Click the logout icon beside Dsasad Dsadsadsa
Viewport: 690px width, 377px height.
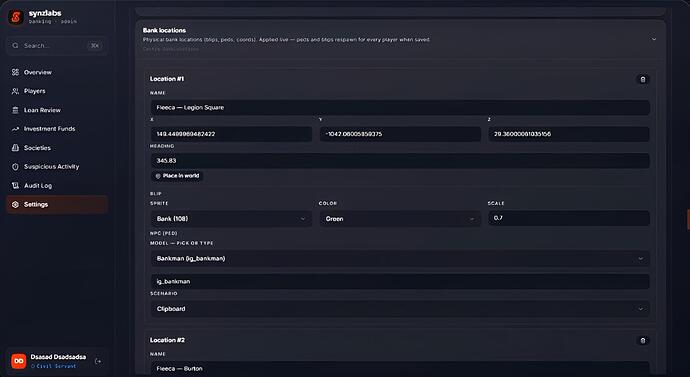coord(98,361)
